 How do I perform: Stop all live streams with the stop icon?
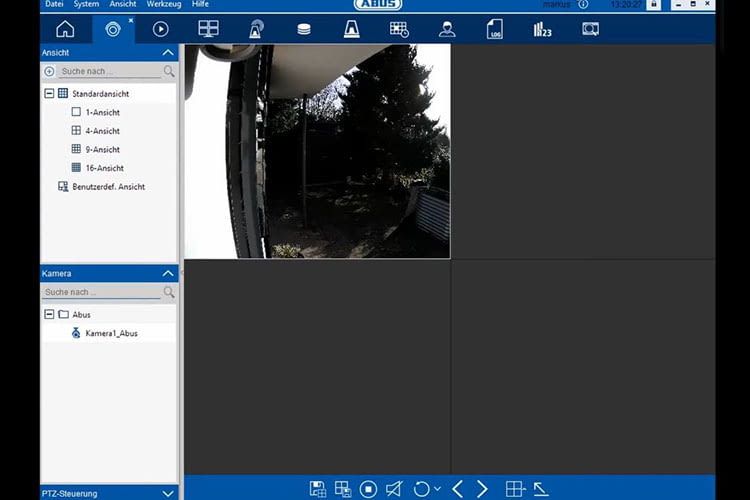[x=368, y=488]
